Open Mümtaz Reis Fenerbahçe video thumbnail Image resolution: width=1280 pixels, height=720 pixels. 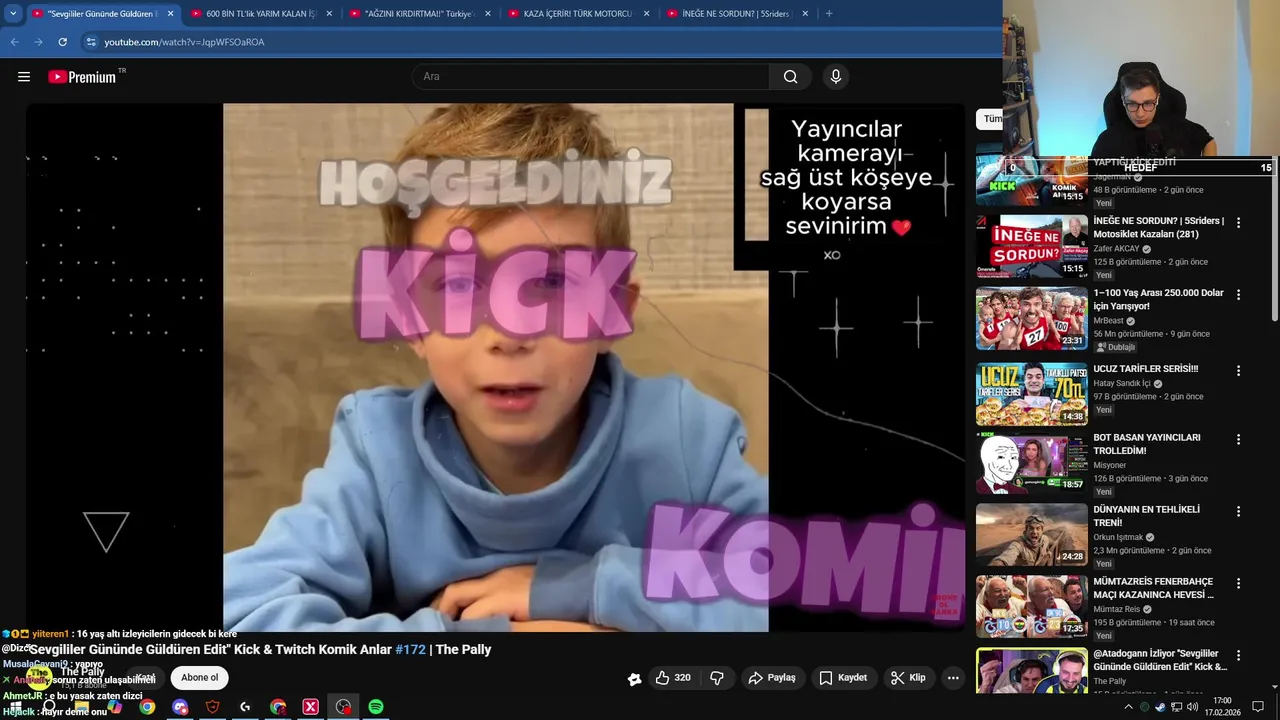pyautogui.click(x=1031, y=607)
